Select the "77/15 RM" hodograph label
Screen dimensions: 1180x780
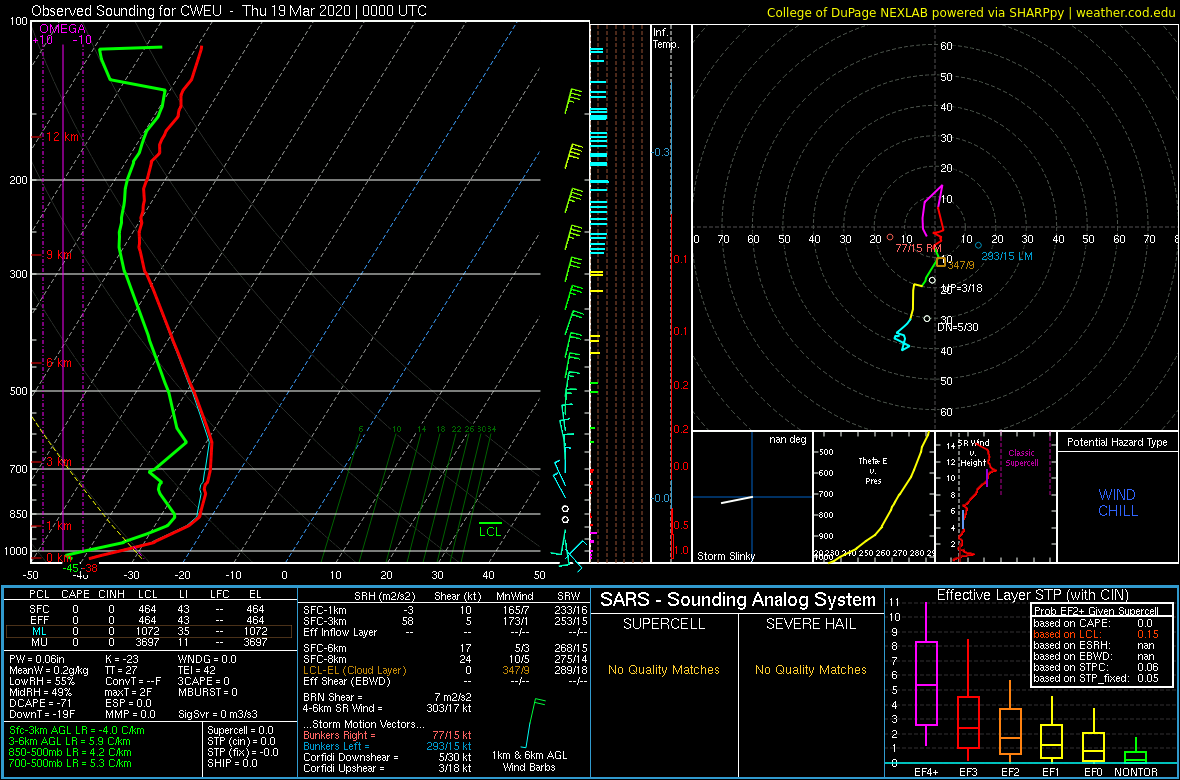click(x=919, y=248)
